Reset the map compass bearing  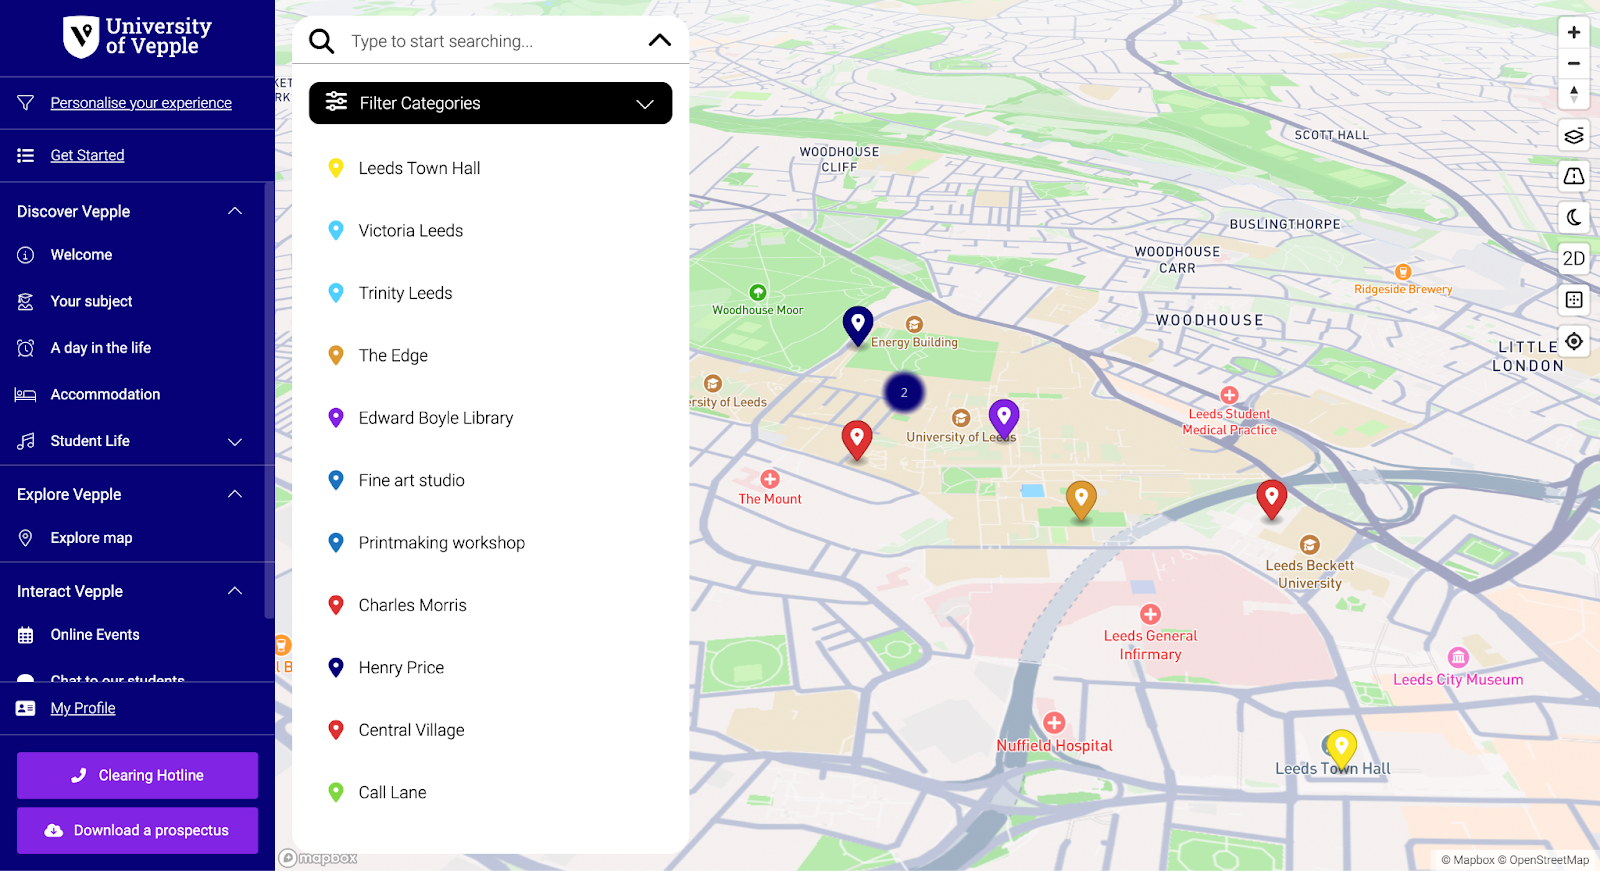[x=1574, y=94]
